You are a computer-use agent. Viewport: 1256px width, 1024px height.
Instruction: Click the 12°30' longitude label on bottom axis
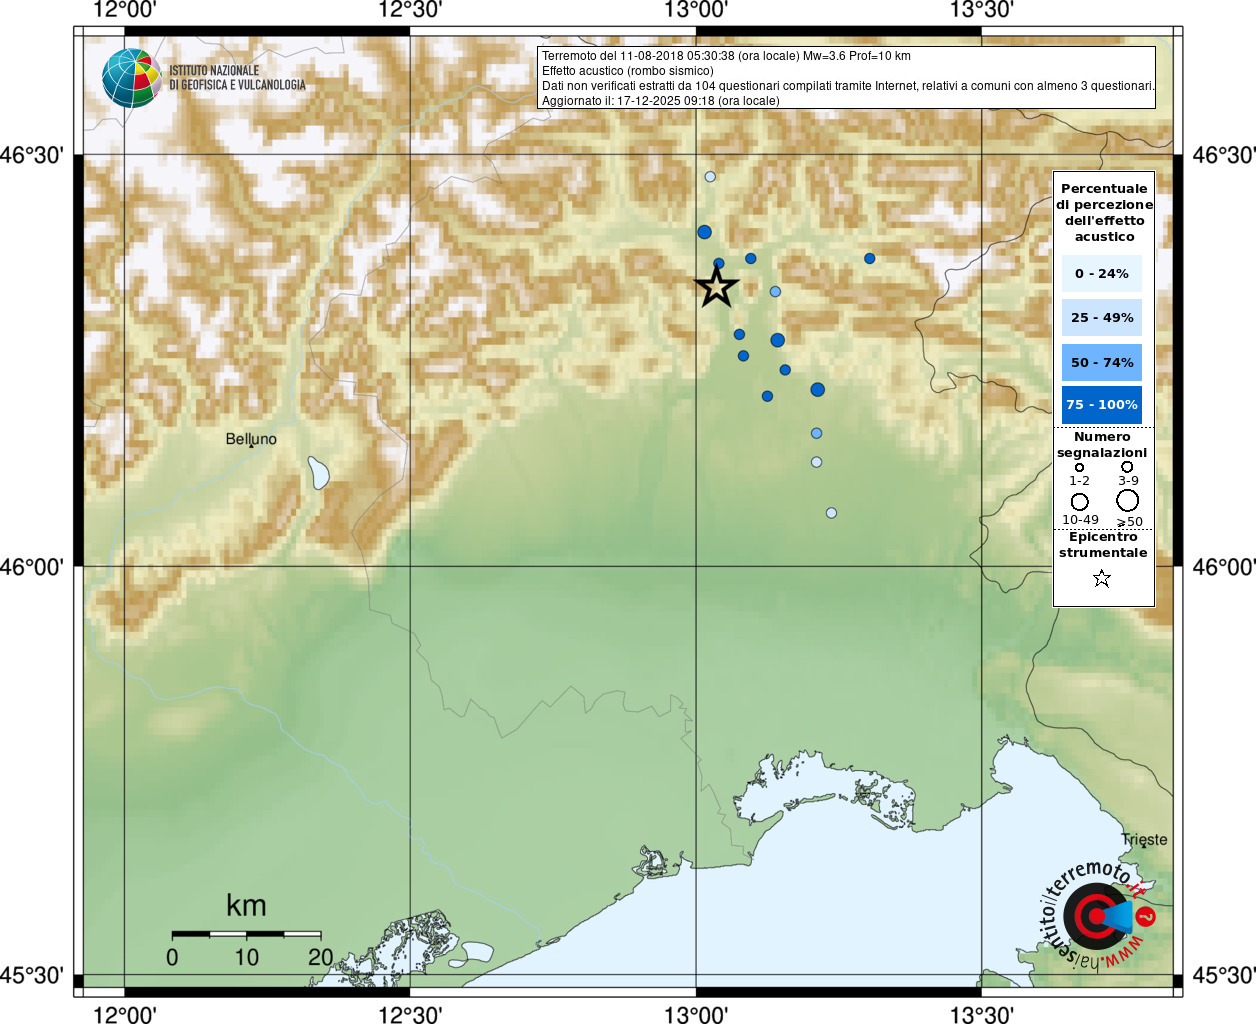click(x=410, y=1014)
